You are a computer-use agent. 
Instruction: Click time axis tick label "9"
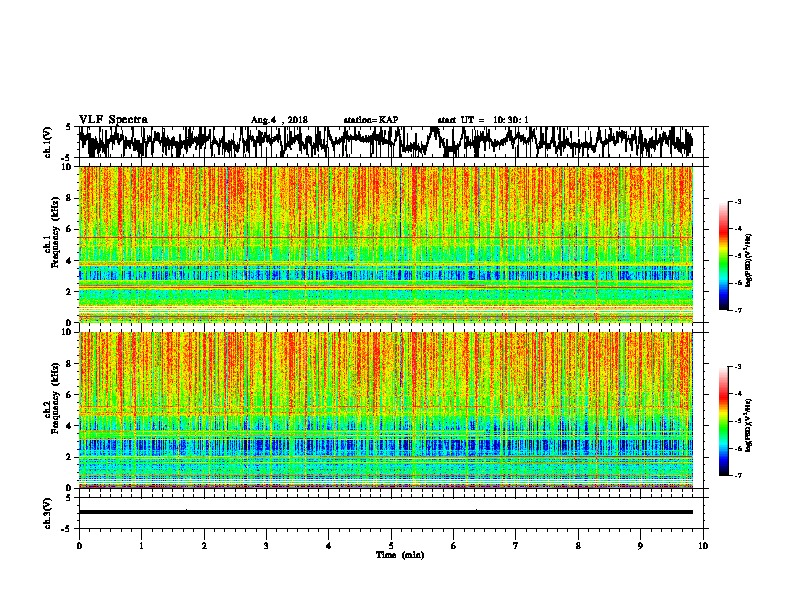(640, 546)
